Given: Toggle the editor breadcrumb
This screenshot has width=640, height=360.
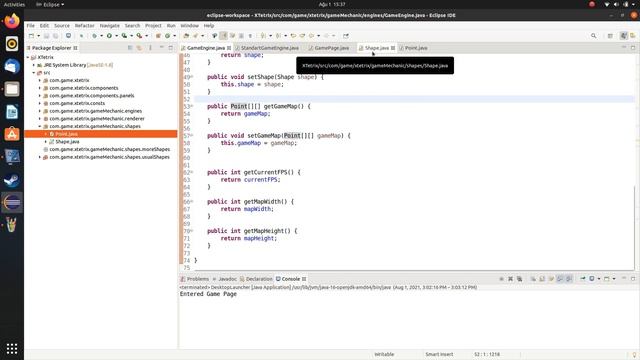Looking at the screenshot, I should [214, 36].
